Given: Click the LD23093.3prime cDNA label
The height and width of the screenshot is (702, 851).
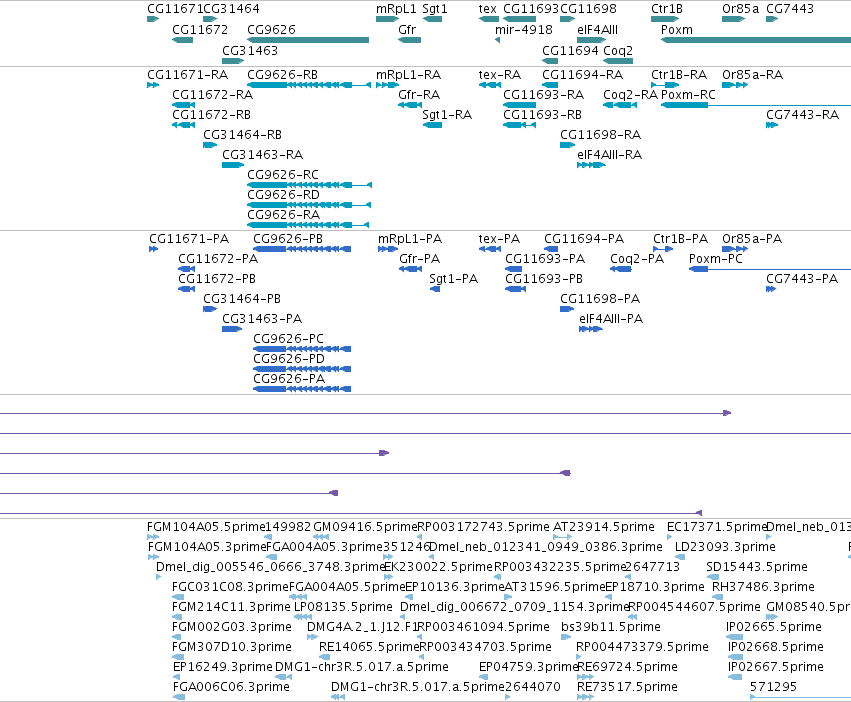Looking at the screenshot, I should (x=725, y=547).
